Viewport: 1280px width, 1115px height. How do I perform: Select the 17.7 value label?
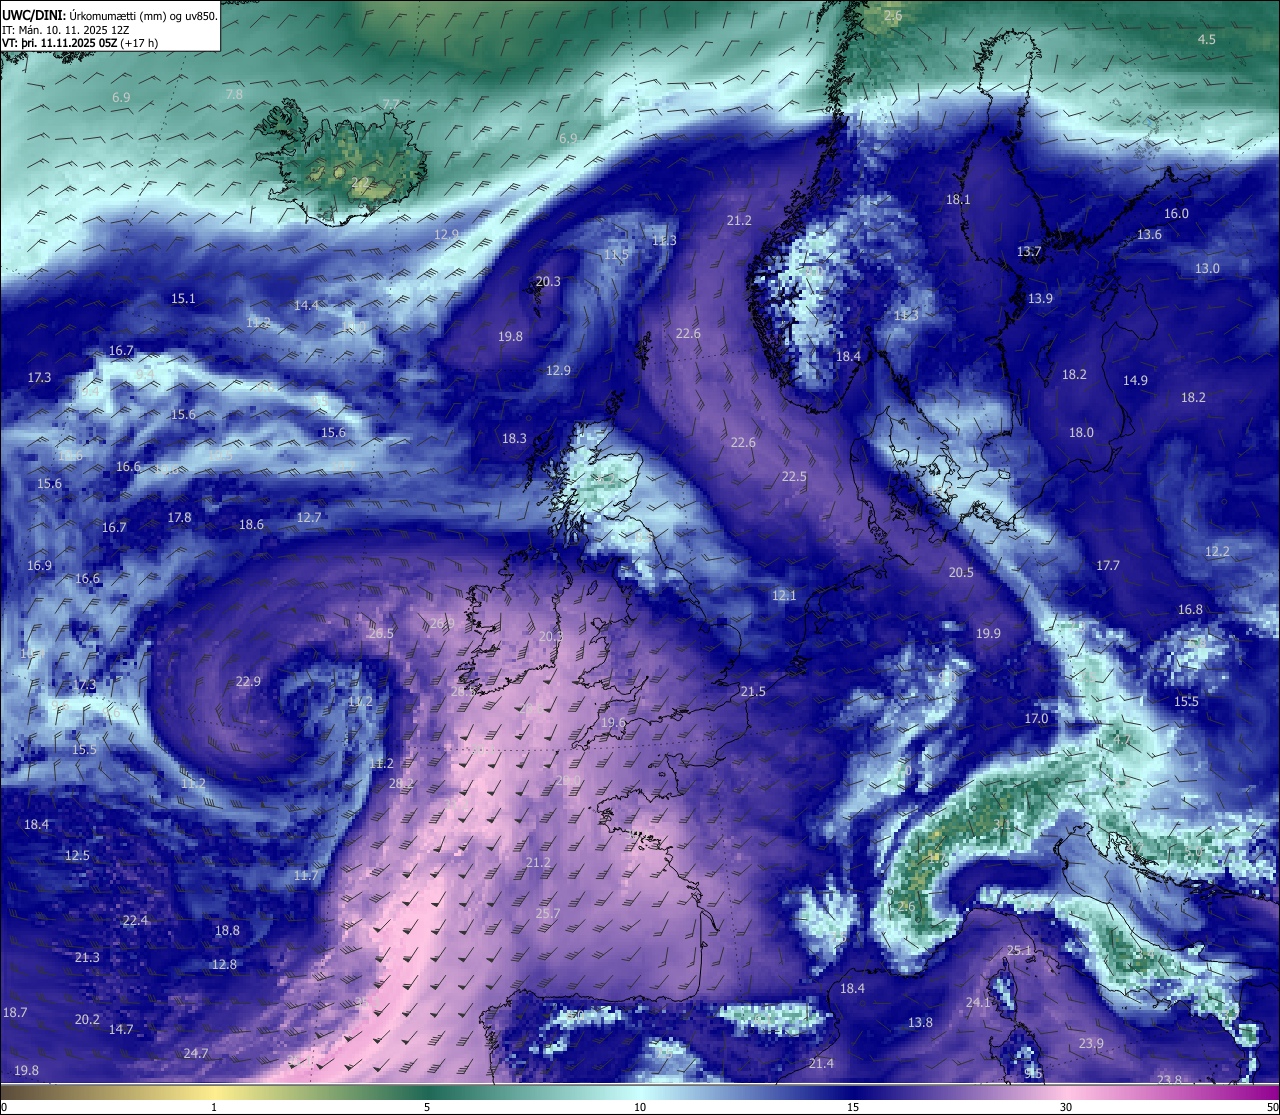click(x=1108, y=565)
